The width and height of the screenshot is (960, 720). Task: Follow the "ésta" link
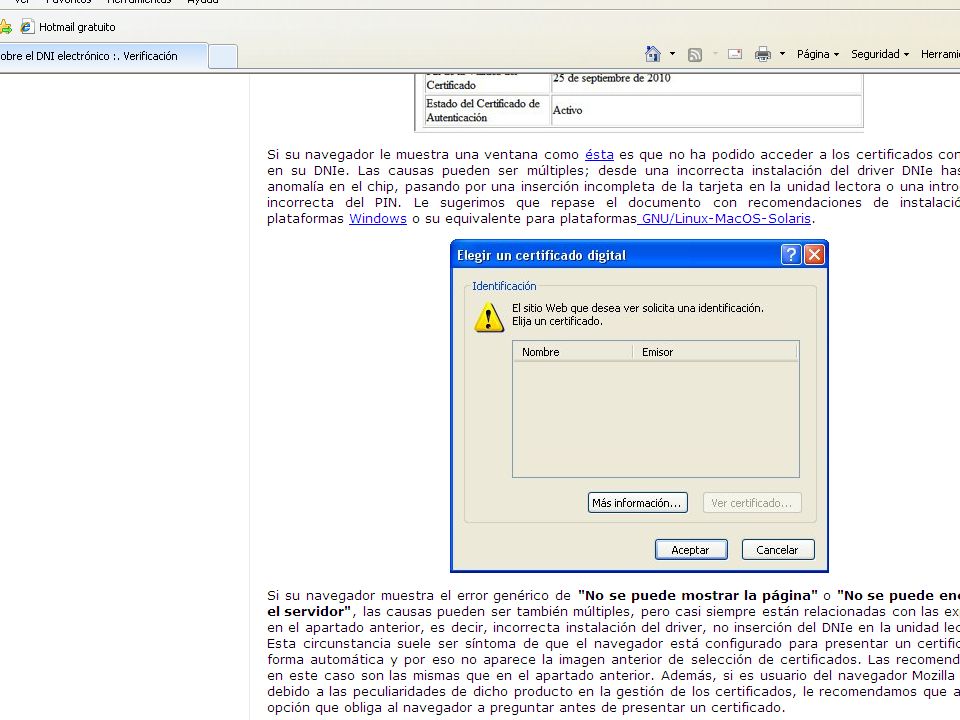599,154
